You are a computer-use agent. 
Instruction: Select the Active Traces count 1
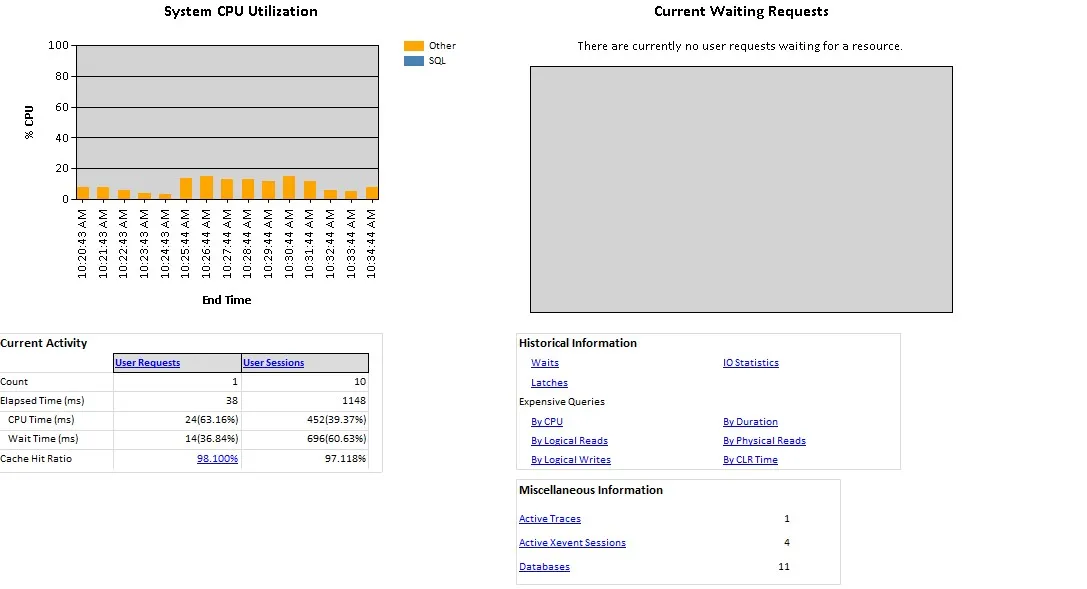pyautogui.click(x=787, y=518)
